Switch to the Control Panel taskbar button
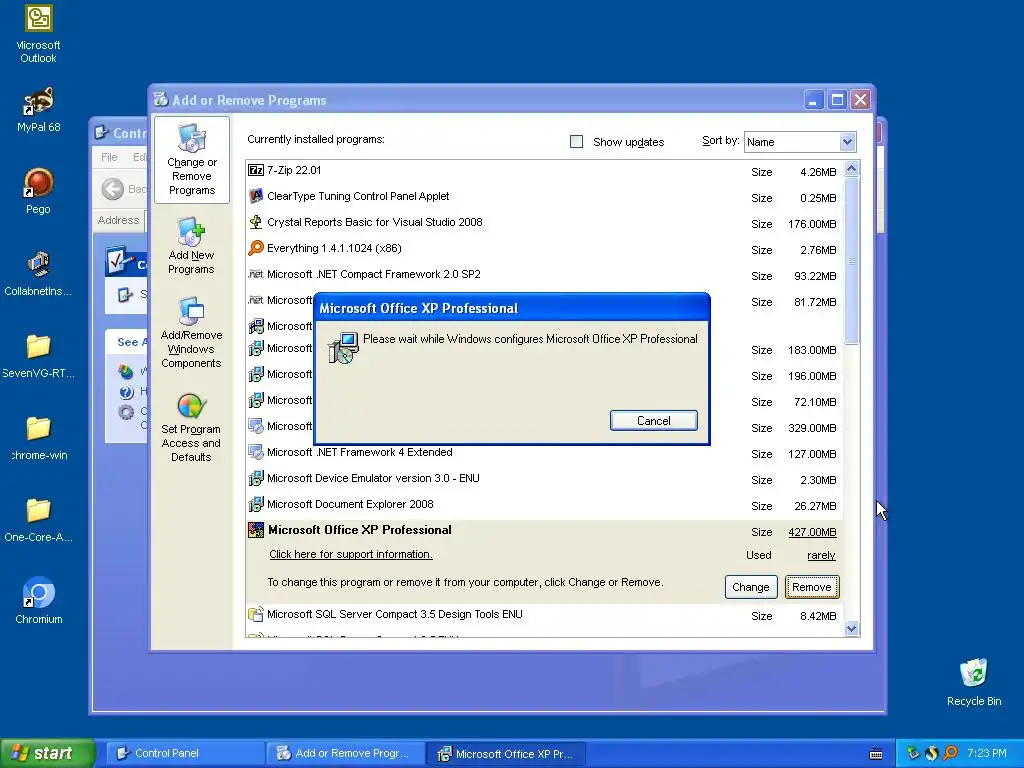Screen dimensions: 1024x768 coord(185,754)
